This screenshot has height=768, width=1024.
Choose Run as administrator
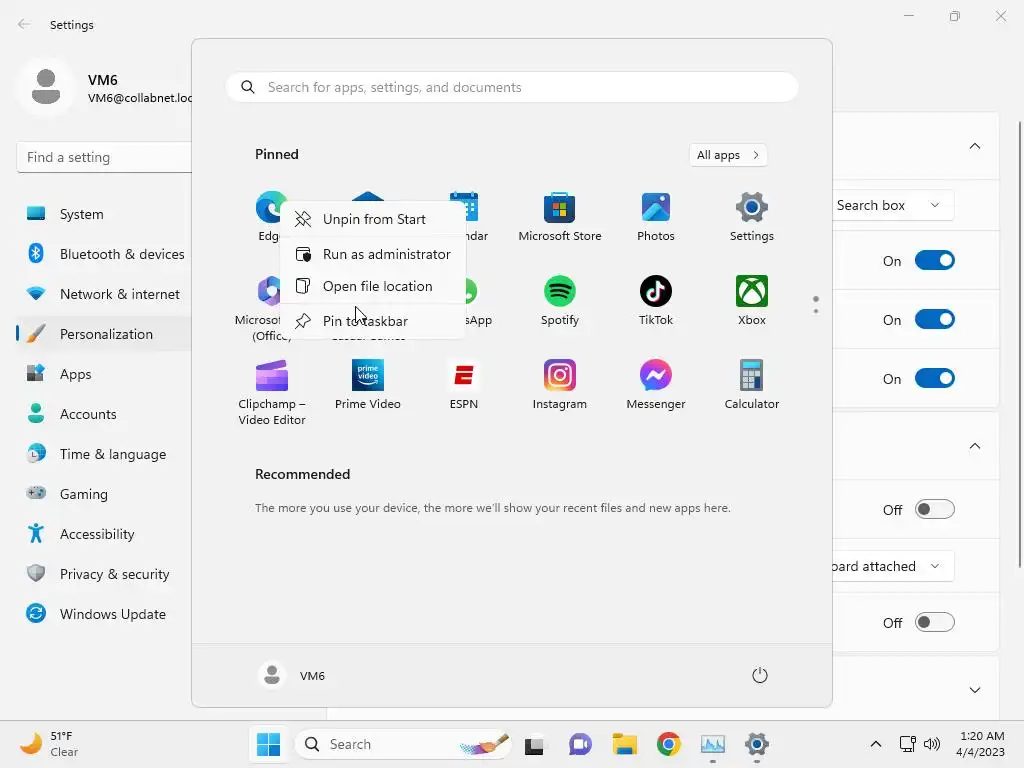(x=373, y=254)
